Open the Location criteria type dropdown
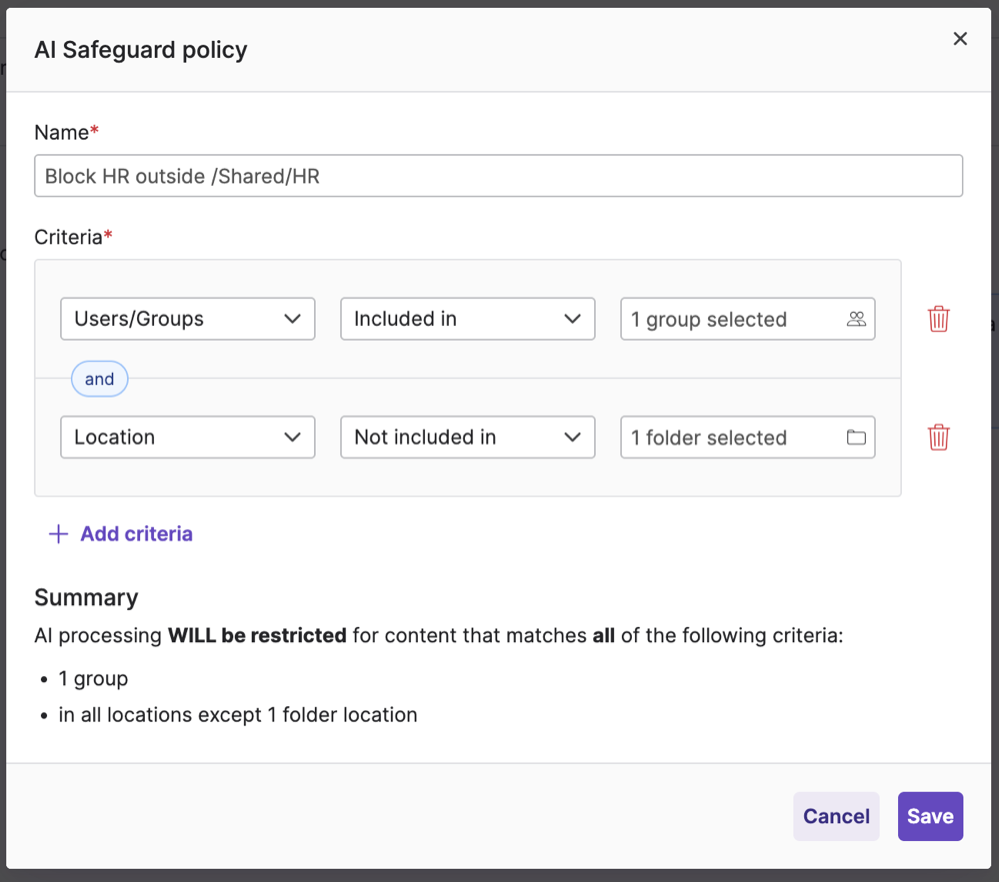The height and width of the screenshot is (882, 999). click(x=187, y=437)
